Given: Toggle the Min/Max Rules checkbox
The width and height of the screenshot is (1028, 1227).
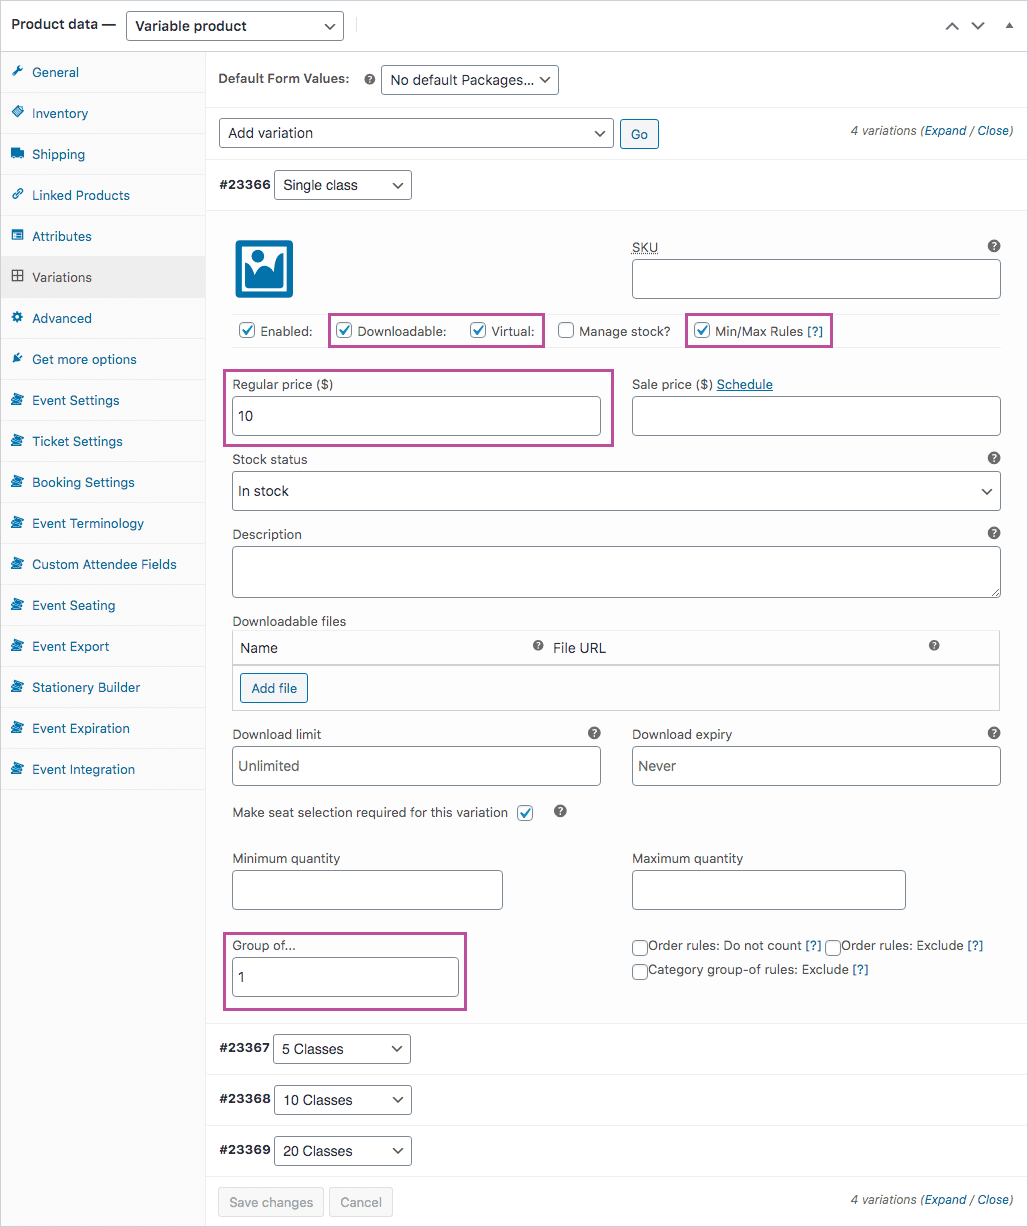Looking at the screenshot, I should coord(702,331).
